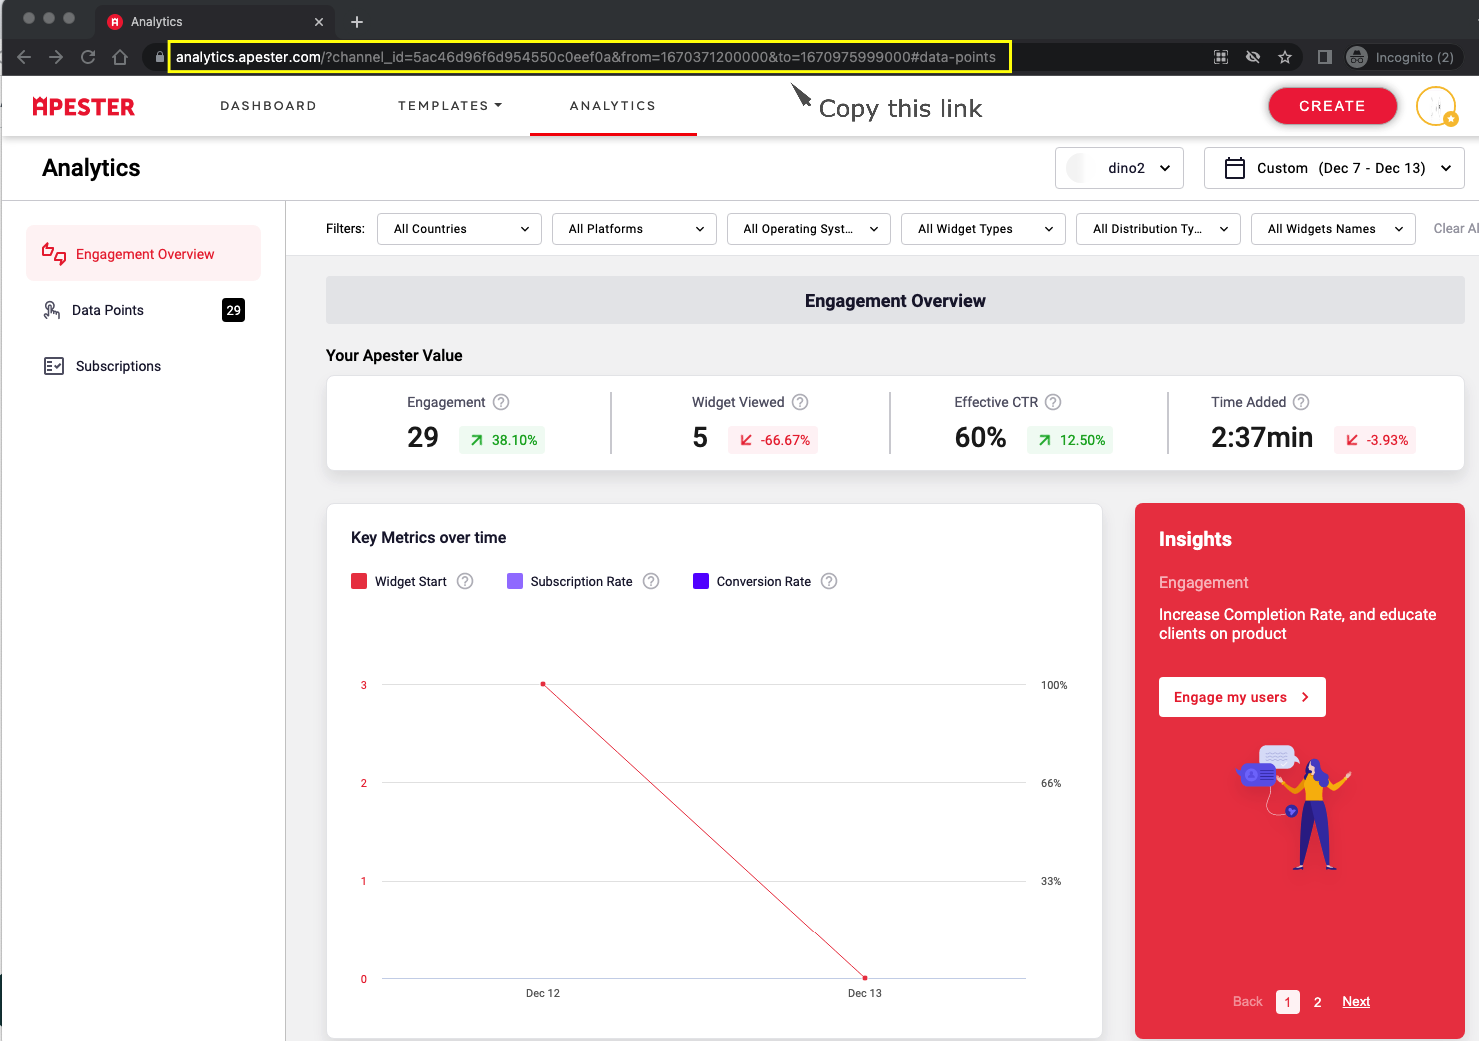Click Engage my users button
1479x1041 pixels.
(x=1242, y=697)
